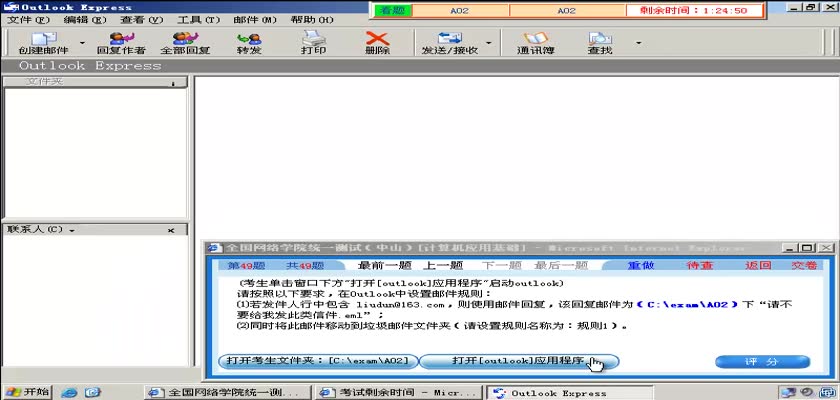This screenshot has width=840, height=400.
Task: Open the Tools (工具) menu
Action: click(x=199, y=20)
